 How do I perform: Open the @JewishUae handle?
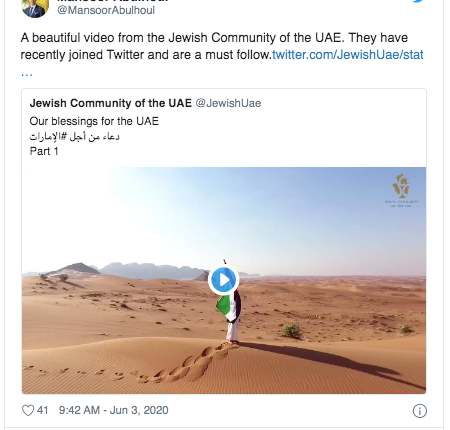click(x=228, y=103)
